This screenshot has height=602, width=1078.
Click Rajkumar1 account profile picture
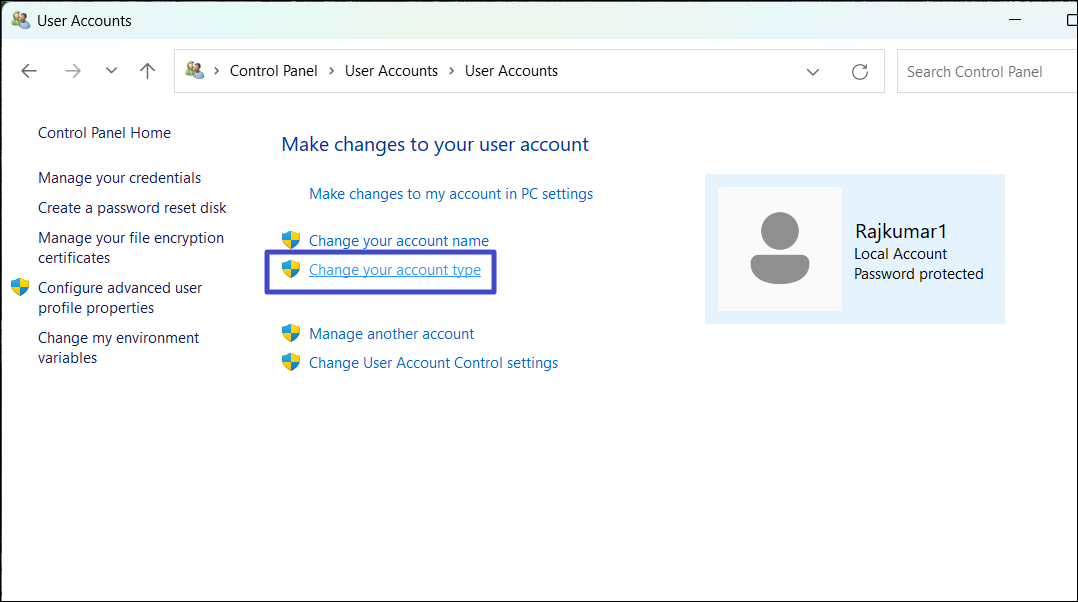[x=779, y=249]
